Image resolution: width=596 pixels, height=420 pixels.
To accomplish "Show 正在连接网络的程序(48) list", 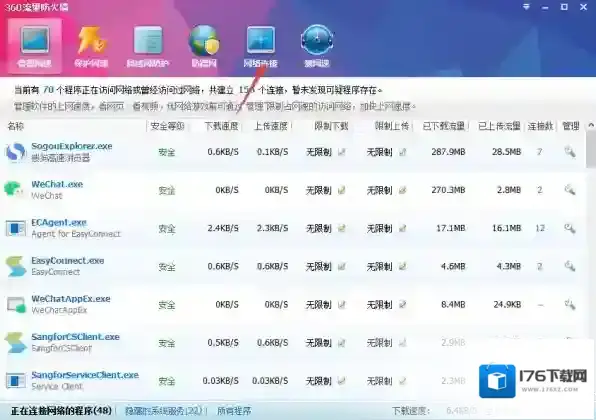I will 61,411.
